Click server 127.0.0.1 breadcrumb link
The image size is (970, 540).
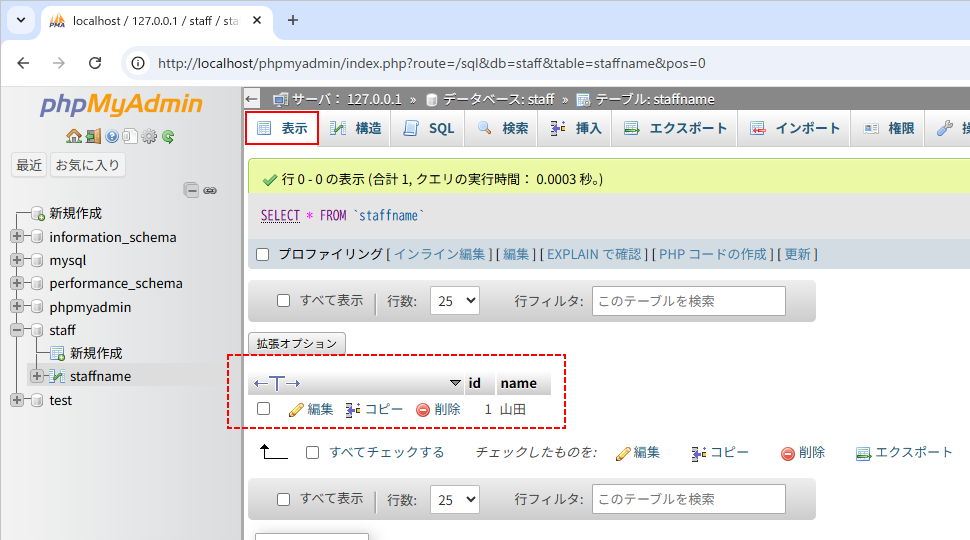point(346,99)
